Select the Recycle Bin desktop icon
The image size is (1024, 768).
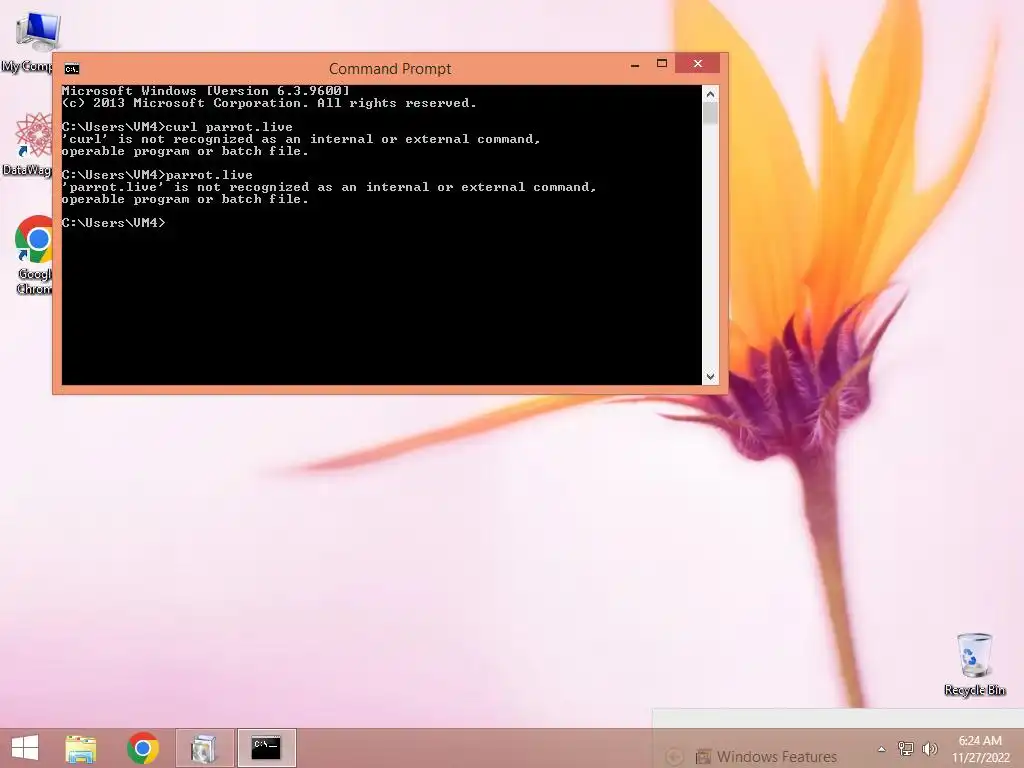click(974, 664)
